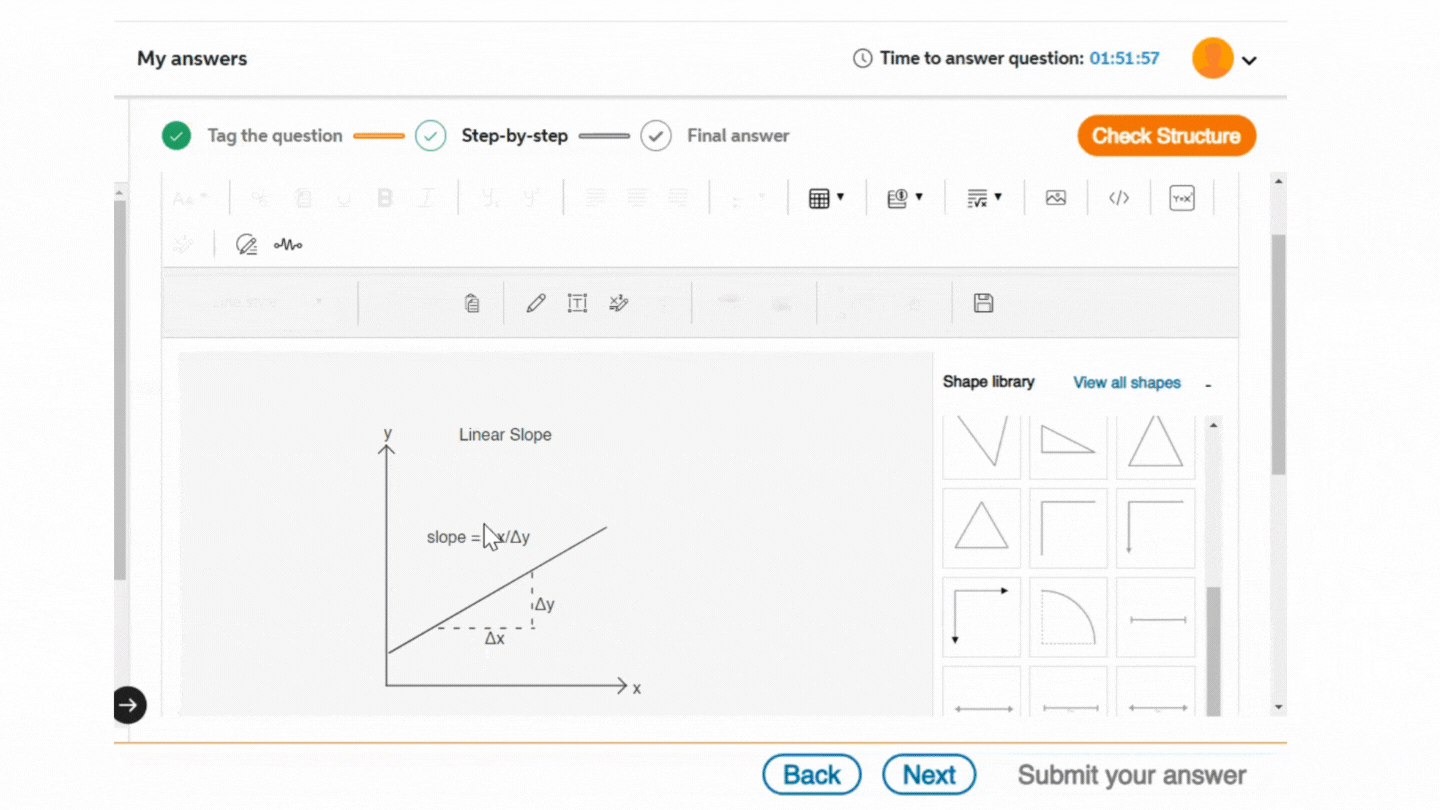
Task: Click the waveform chemistry tool icon
Action: pyautogui.click(x=288, y=244)
